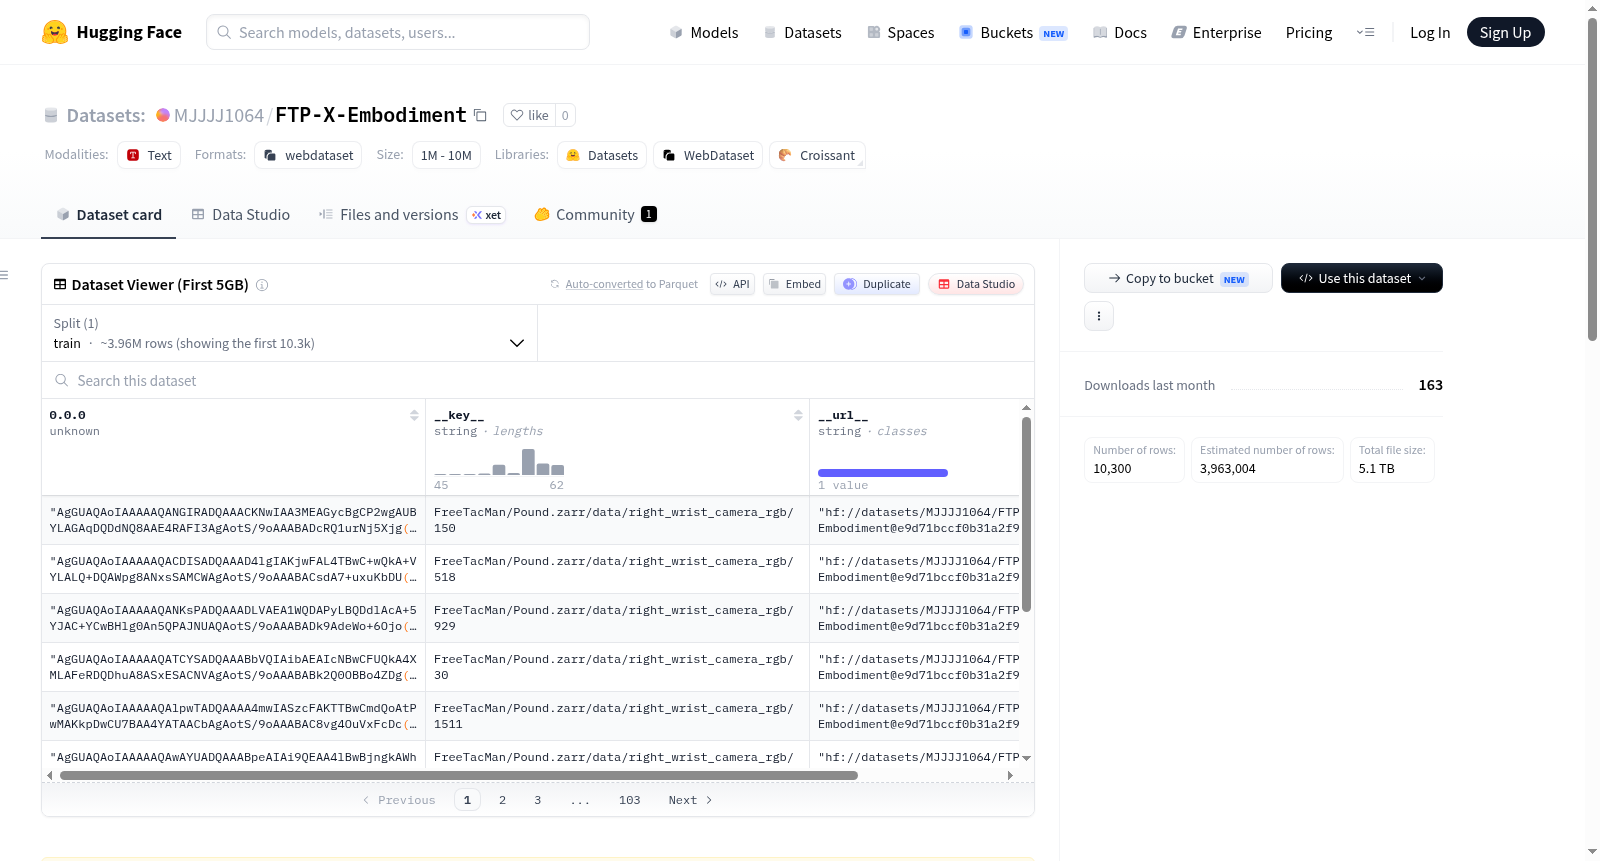Click the __key__ lengths histogram

tap(499, 462)
